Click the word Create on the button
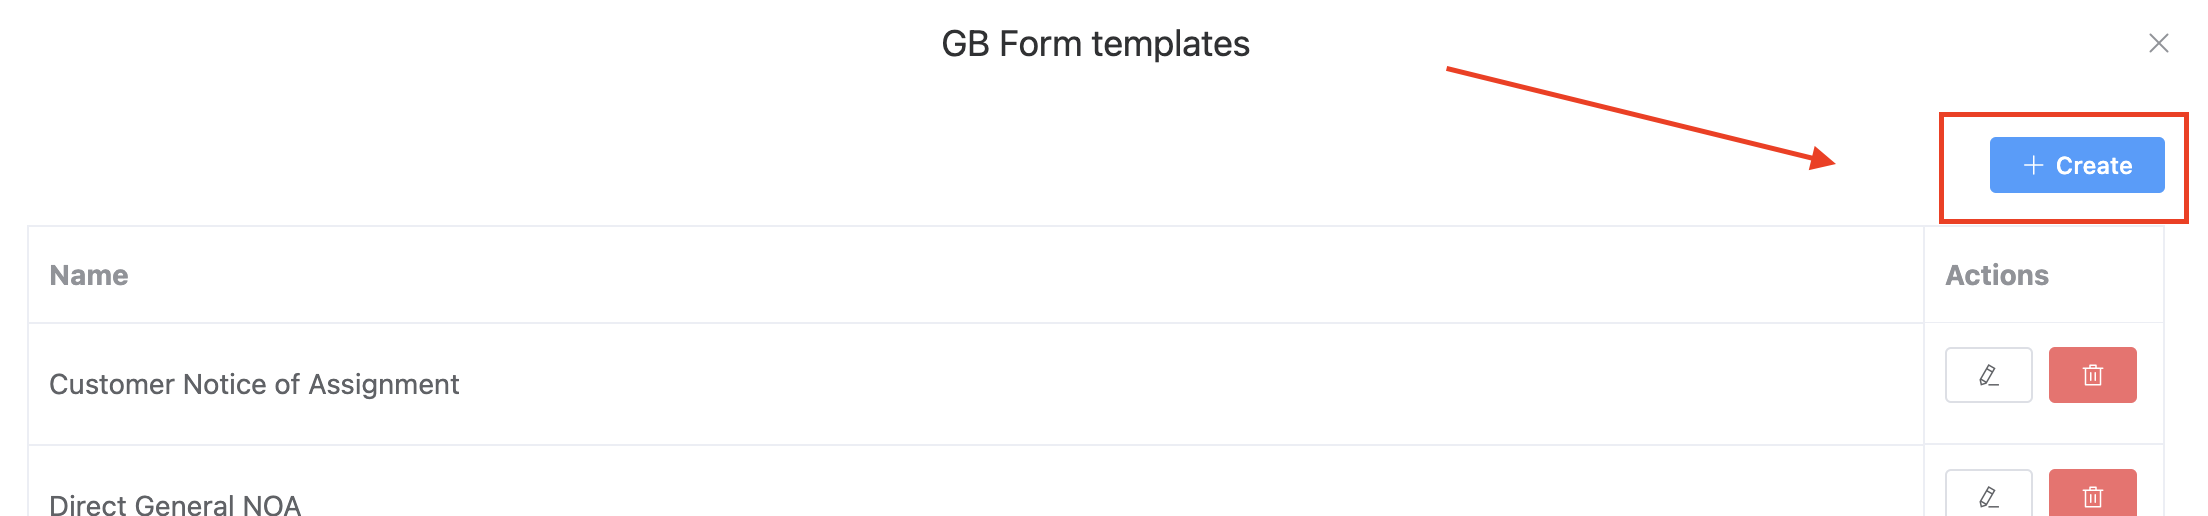 click(x=2094, y=165)
